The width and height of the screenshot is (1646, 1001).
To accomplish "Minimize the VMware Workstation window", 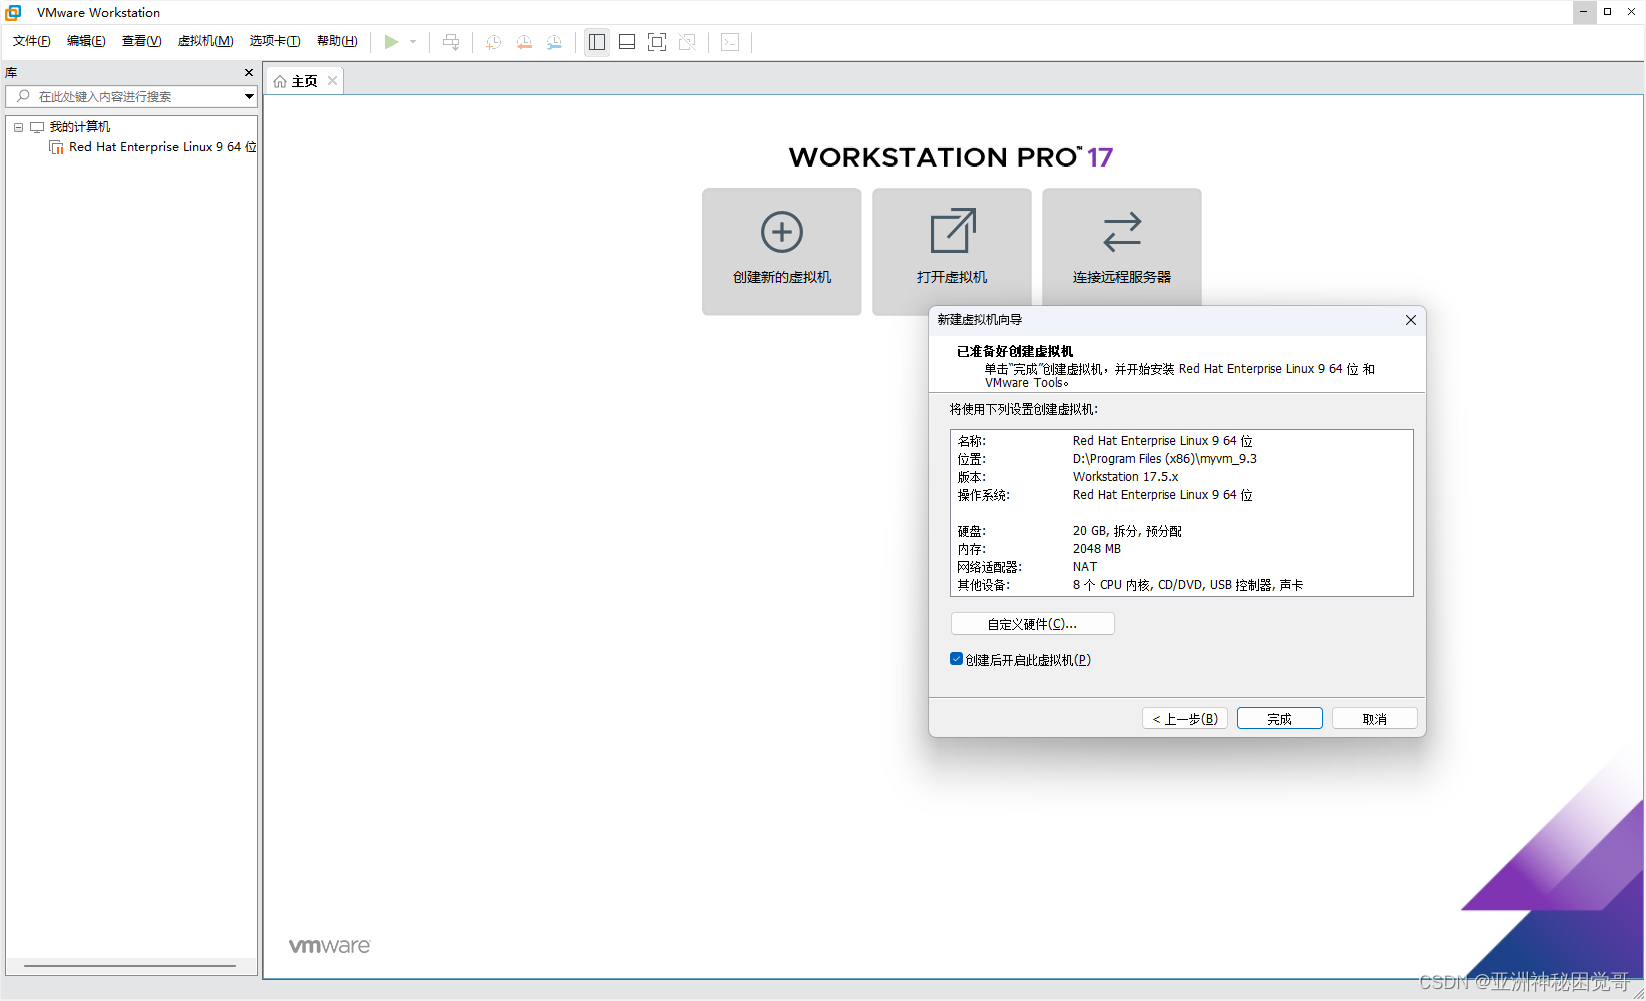I will click(1583, 12).
